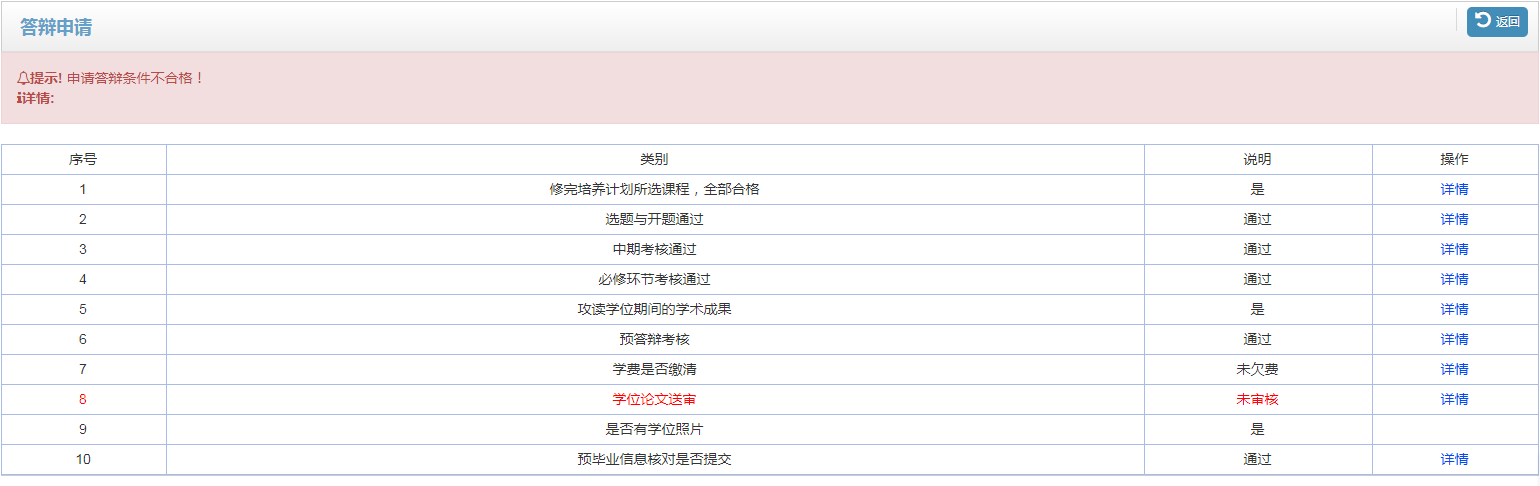This screenshot has width=1540, height=486.
Task: Select the red 学位论文送审 category text
Action: (654, 399)
